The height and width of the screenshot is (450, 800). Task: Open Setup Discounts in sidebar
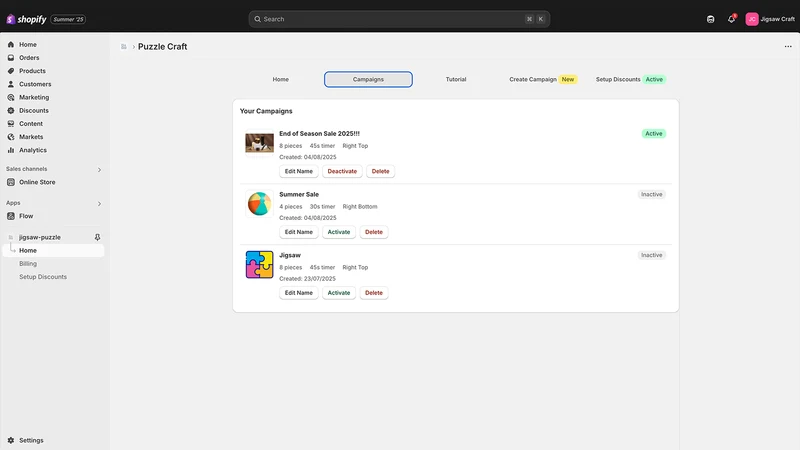(43, 277)
